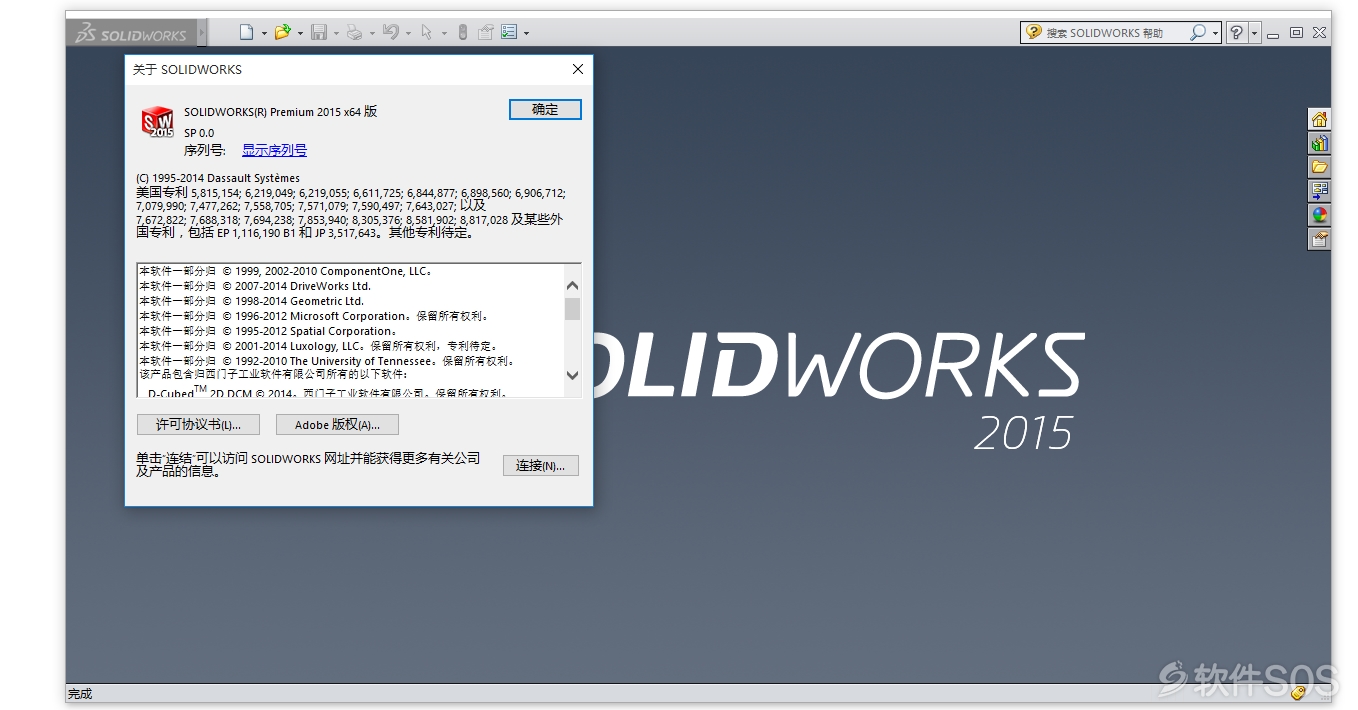Image resolution: width=1358 pixels, height=710 pixels.
Task: Open SOLIDWORKS Resources home tab in the task pane
Action: (x=1319, y=119)
